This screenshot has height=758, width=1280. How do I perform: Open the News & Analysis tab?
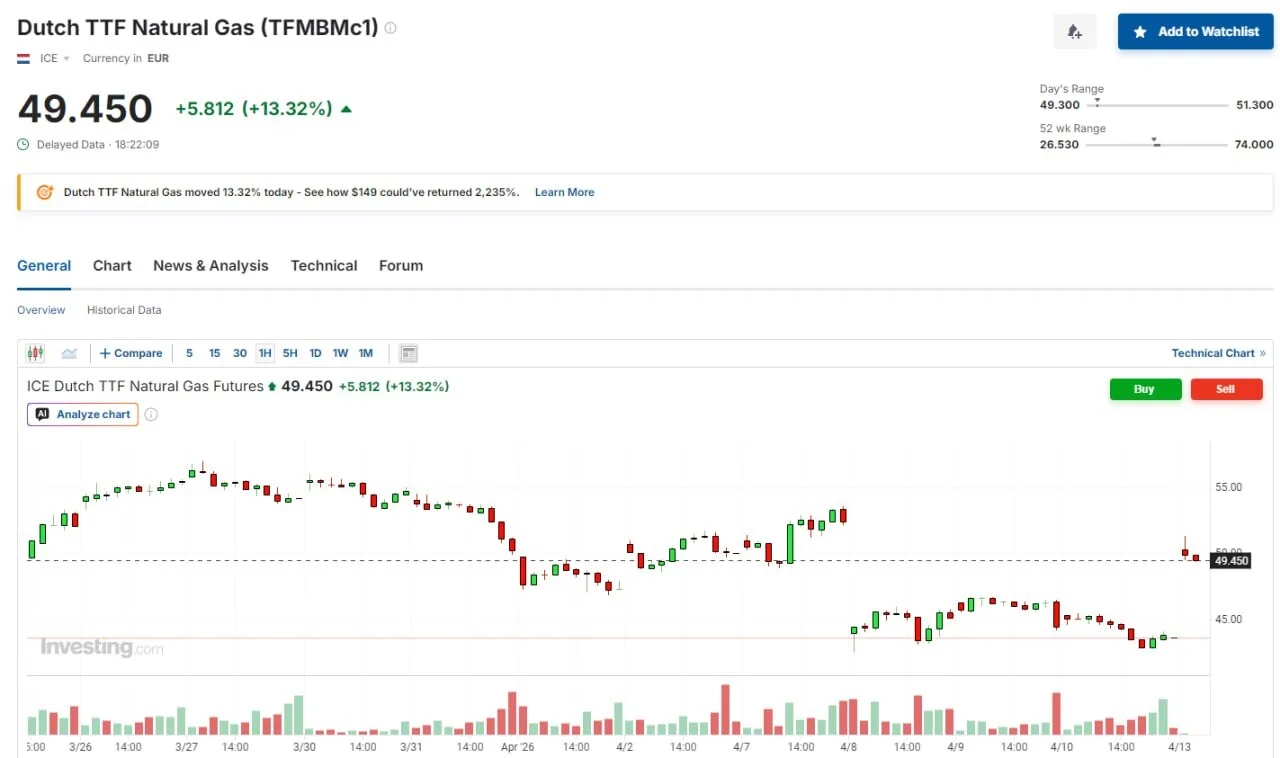pos(211,266)
